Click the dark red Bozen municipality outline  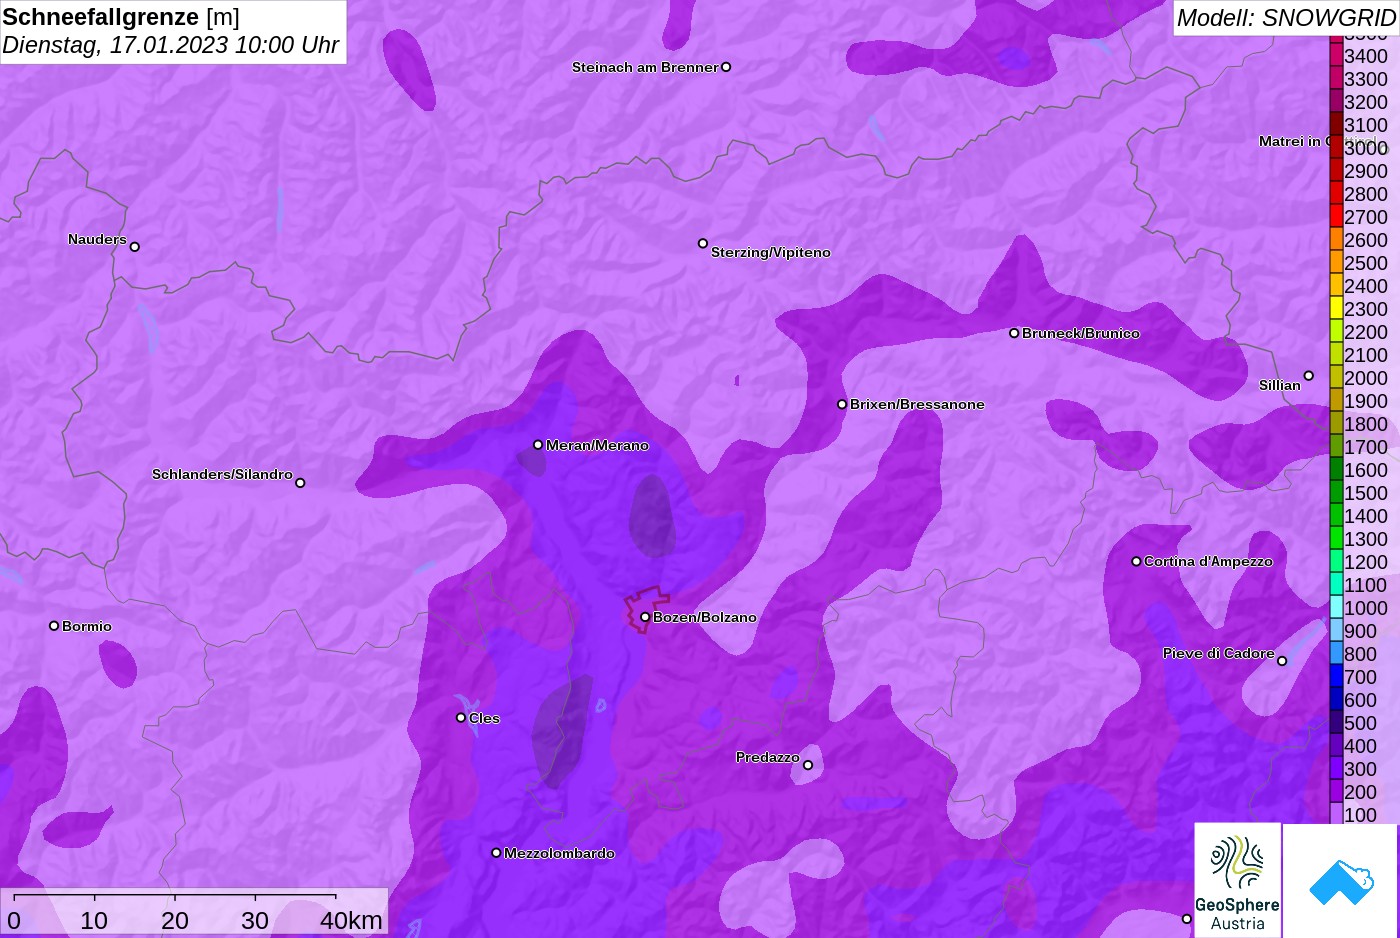645,609
